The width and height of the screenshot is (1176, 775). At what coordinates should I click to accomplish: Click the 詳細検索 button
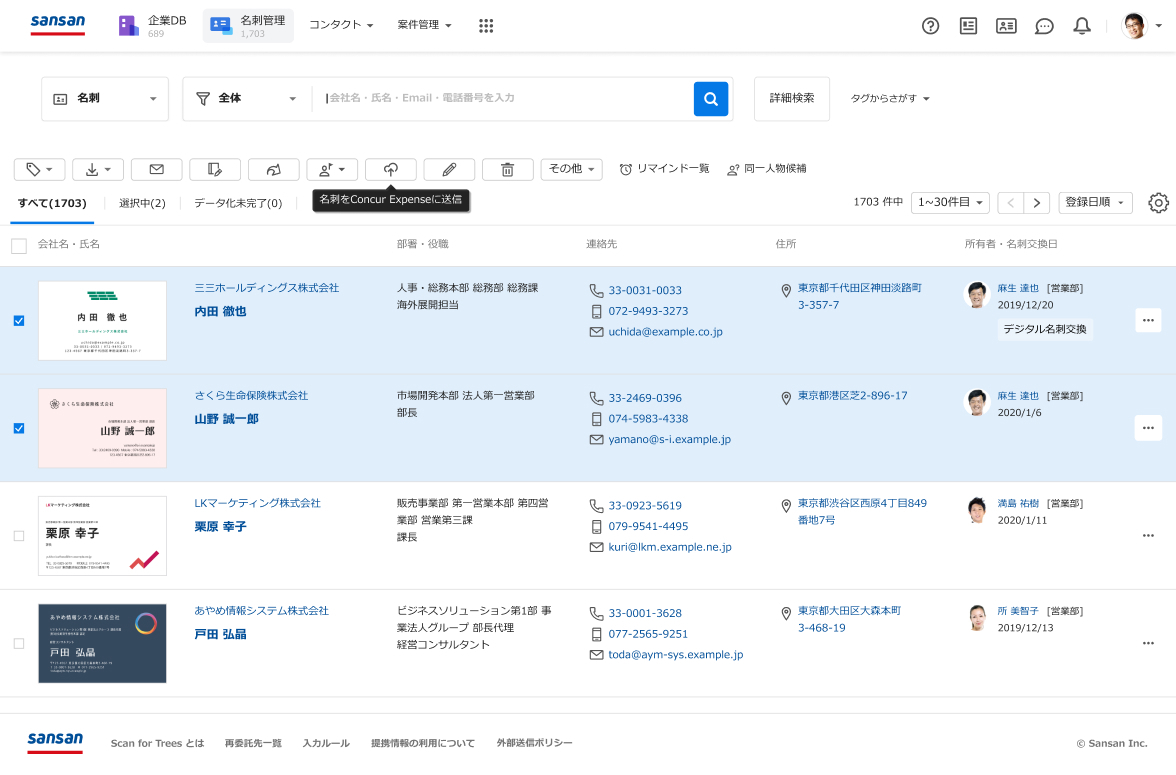point(792,98)
